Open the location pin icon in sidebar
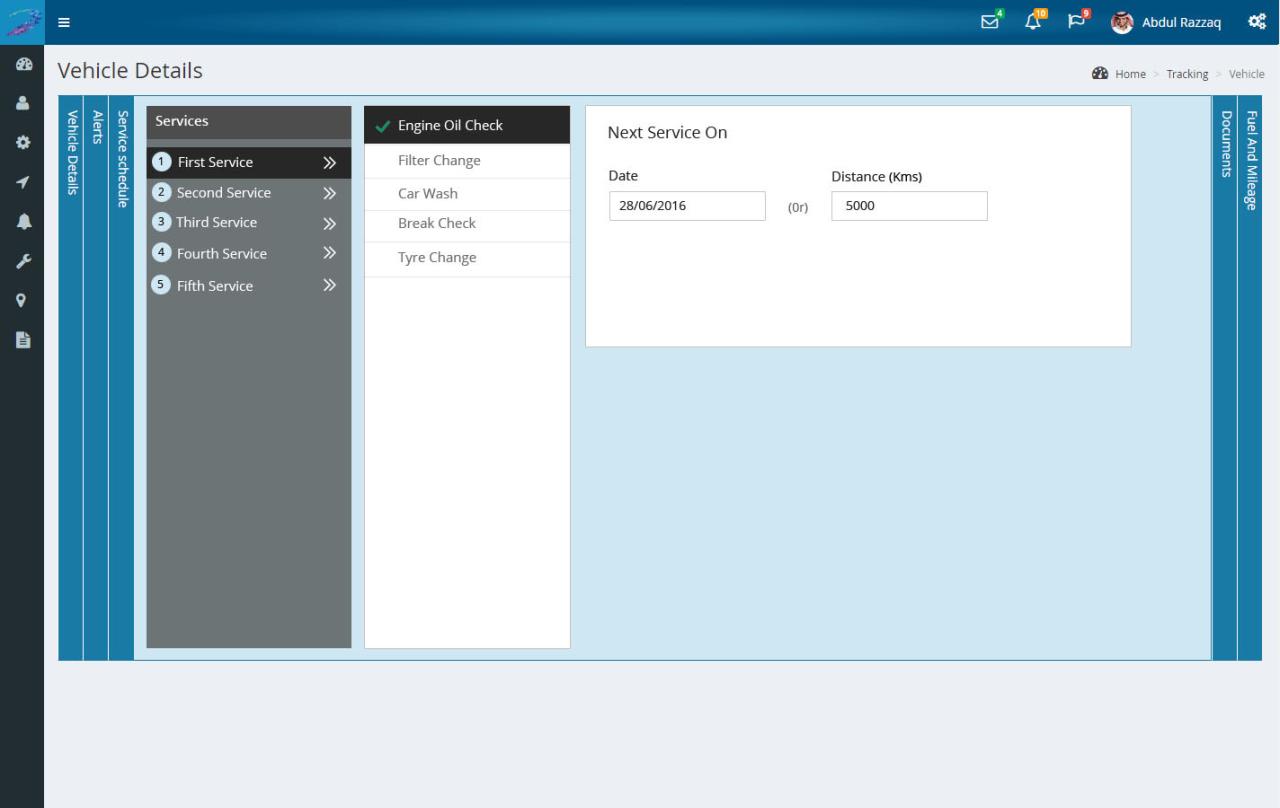The image size is (1280, 808). (22, 299)
